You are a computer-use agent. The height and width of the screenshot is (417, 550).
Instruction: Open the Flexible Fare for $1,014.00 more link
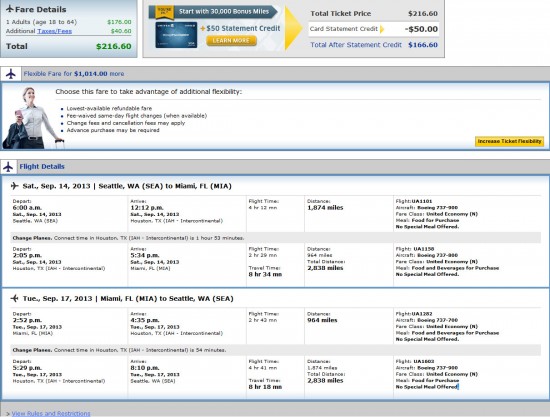(74, 74)
